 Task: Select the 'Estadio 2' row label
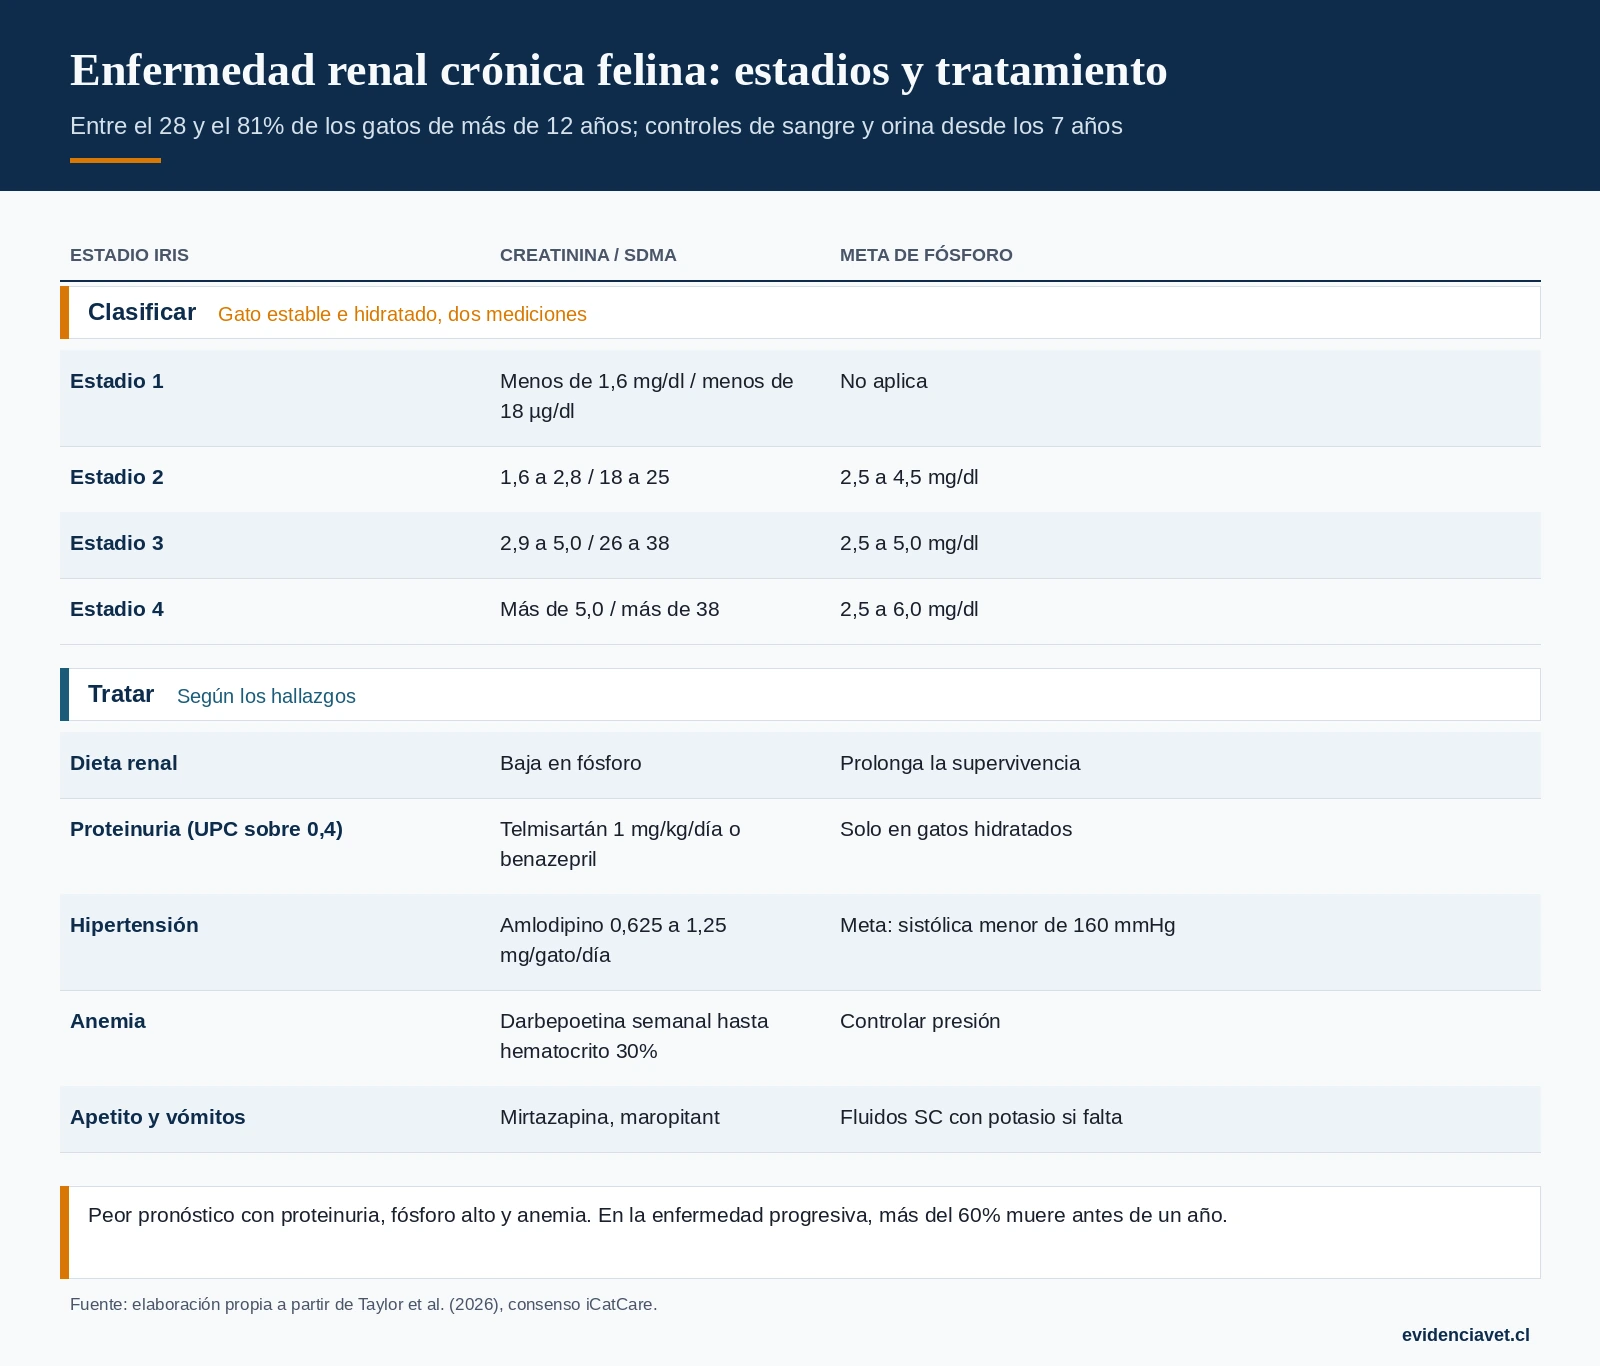pos(116,477)
